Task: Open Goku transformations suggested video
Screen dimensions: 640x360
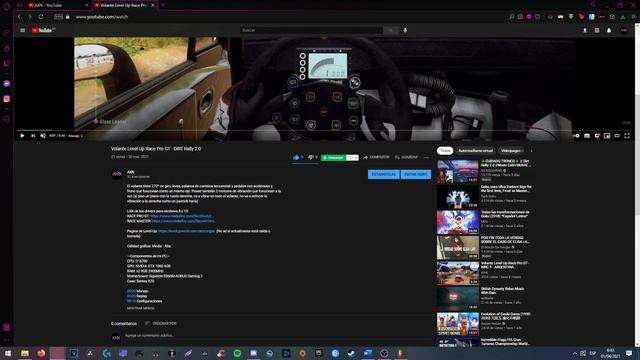Action: [x=484, y=222]
